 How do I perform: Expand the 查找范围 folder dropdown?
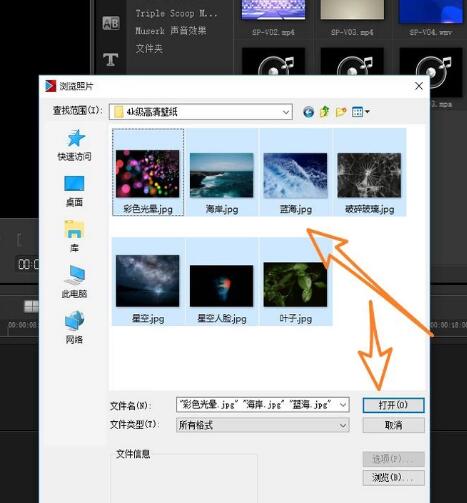[x=286, y=112]
